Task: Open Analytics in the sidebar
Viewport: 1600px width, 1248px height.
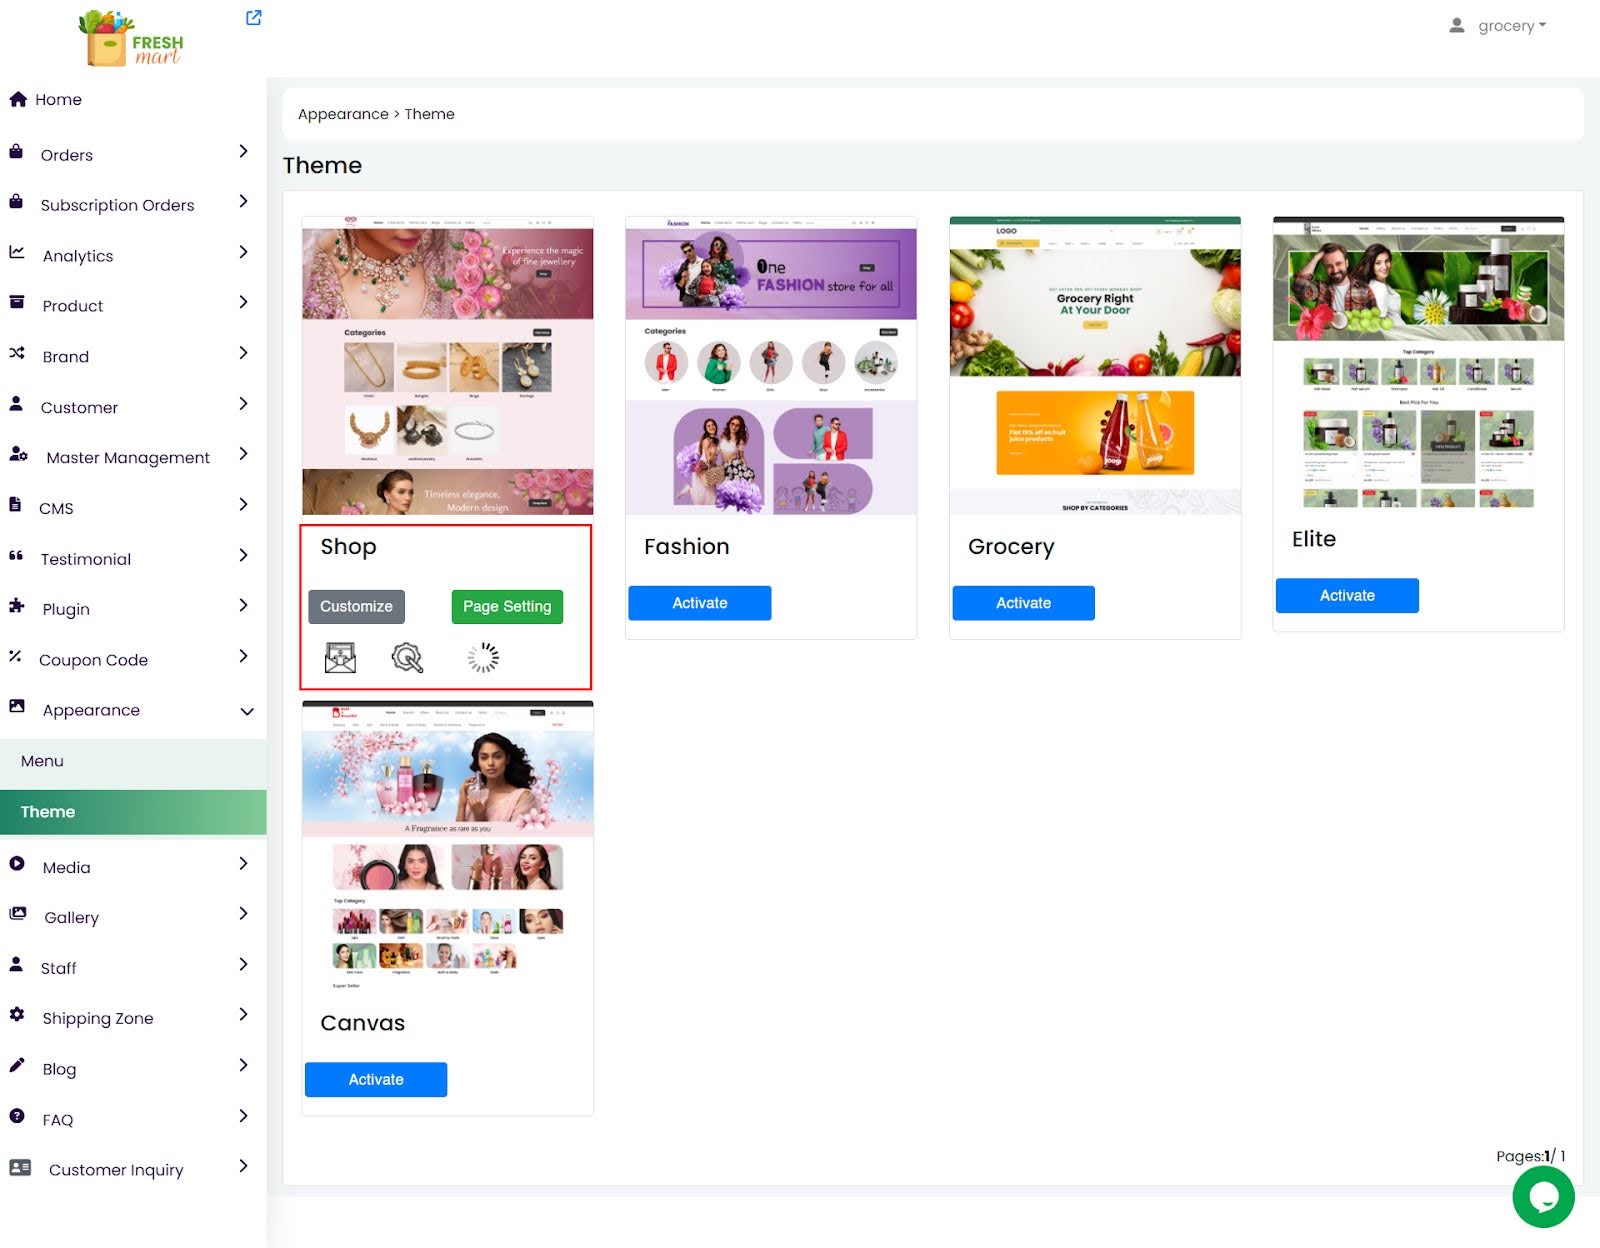Action: 78,256
